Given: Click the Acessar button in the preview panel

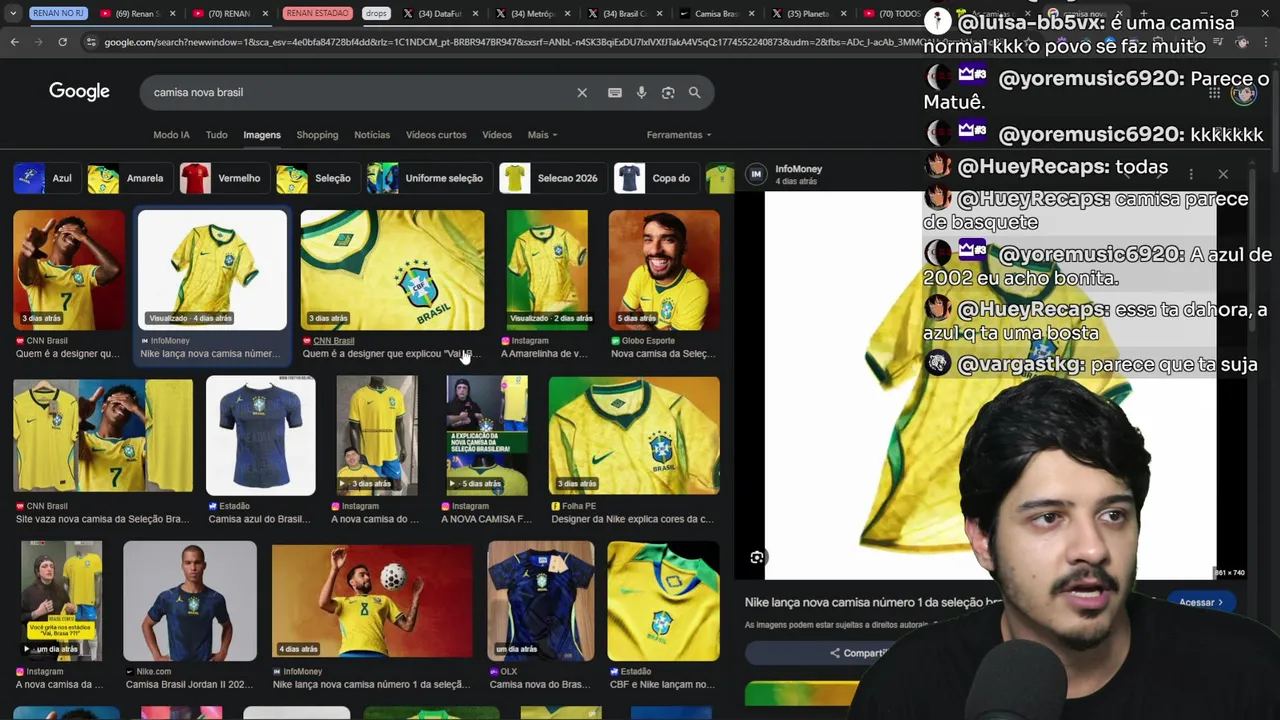Looking at the screenshot, I should [x=1201, y=602].
